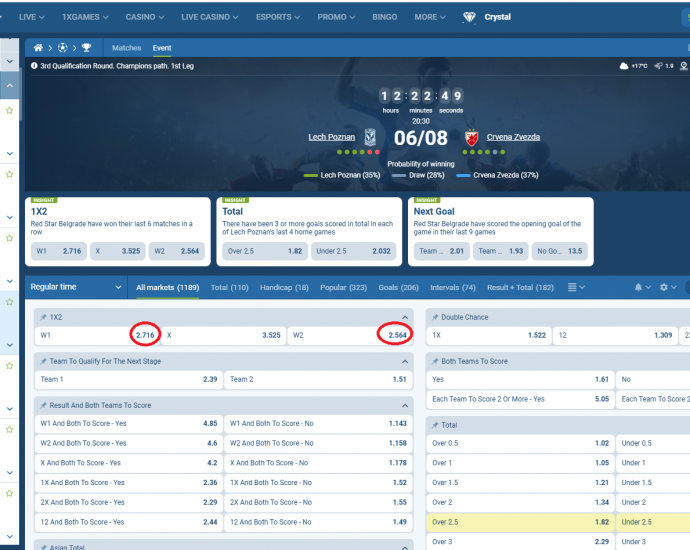
Task: Collapse Result And Both Teams To Score section
Action: 405,405
